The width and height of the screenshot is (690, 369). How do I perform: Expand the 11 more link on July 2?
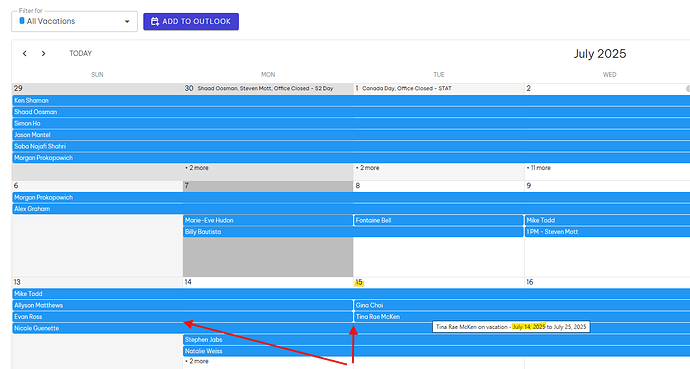pyautogui.click(x=539, y=168)
